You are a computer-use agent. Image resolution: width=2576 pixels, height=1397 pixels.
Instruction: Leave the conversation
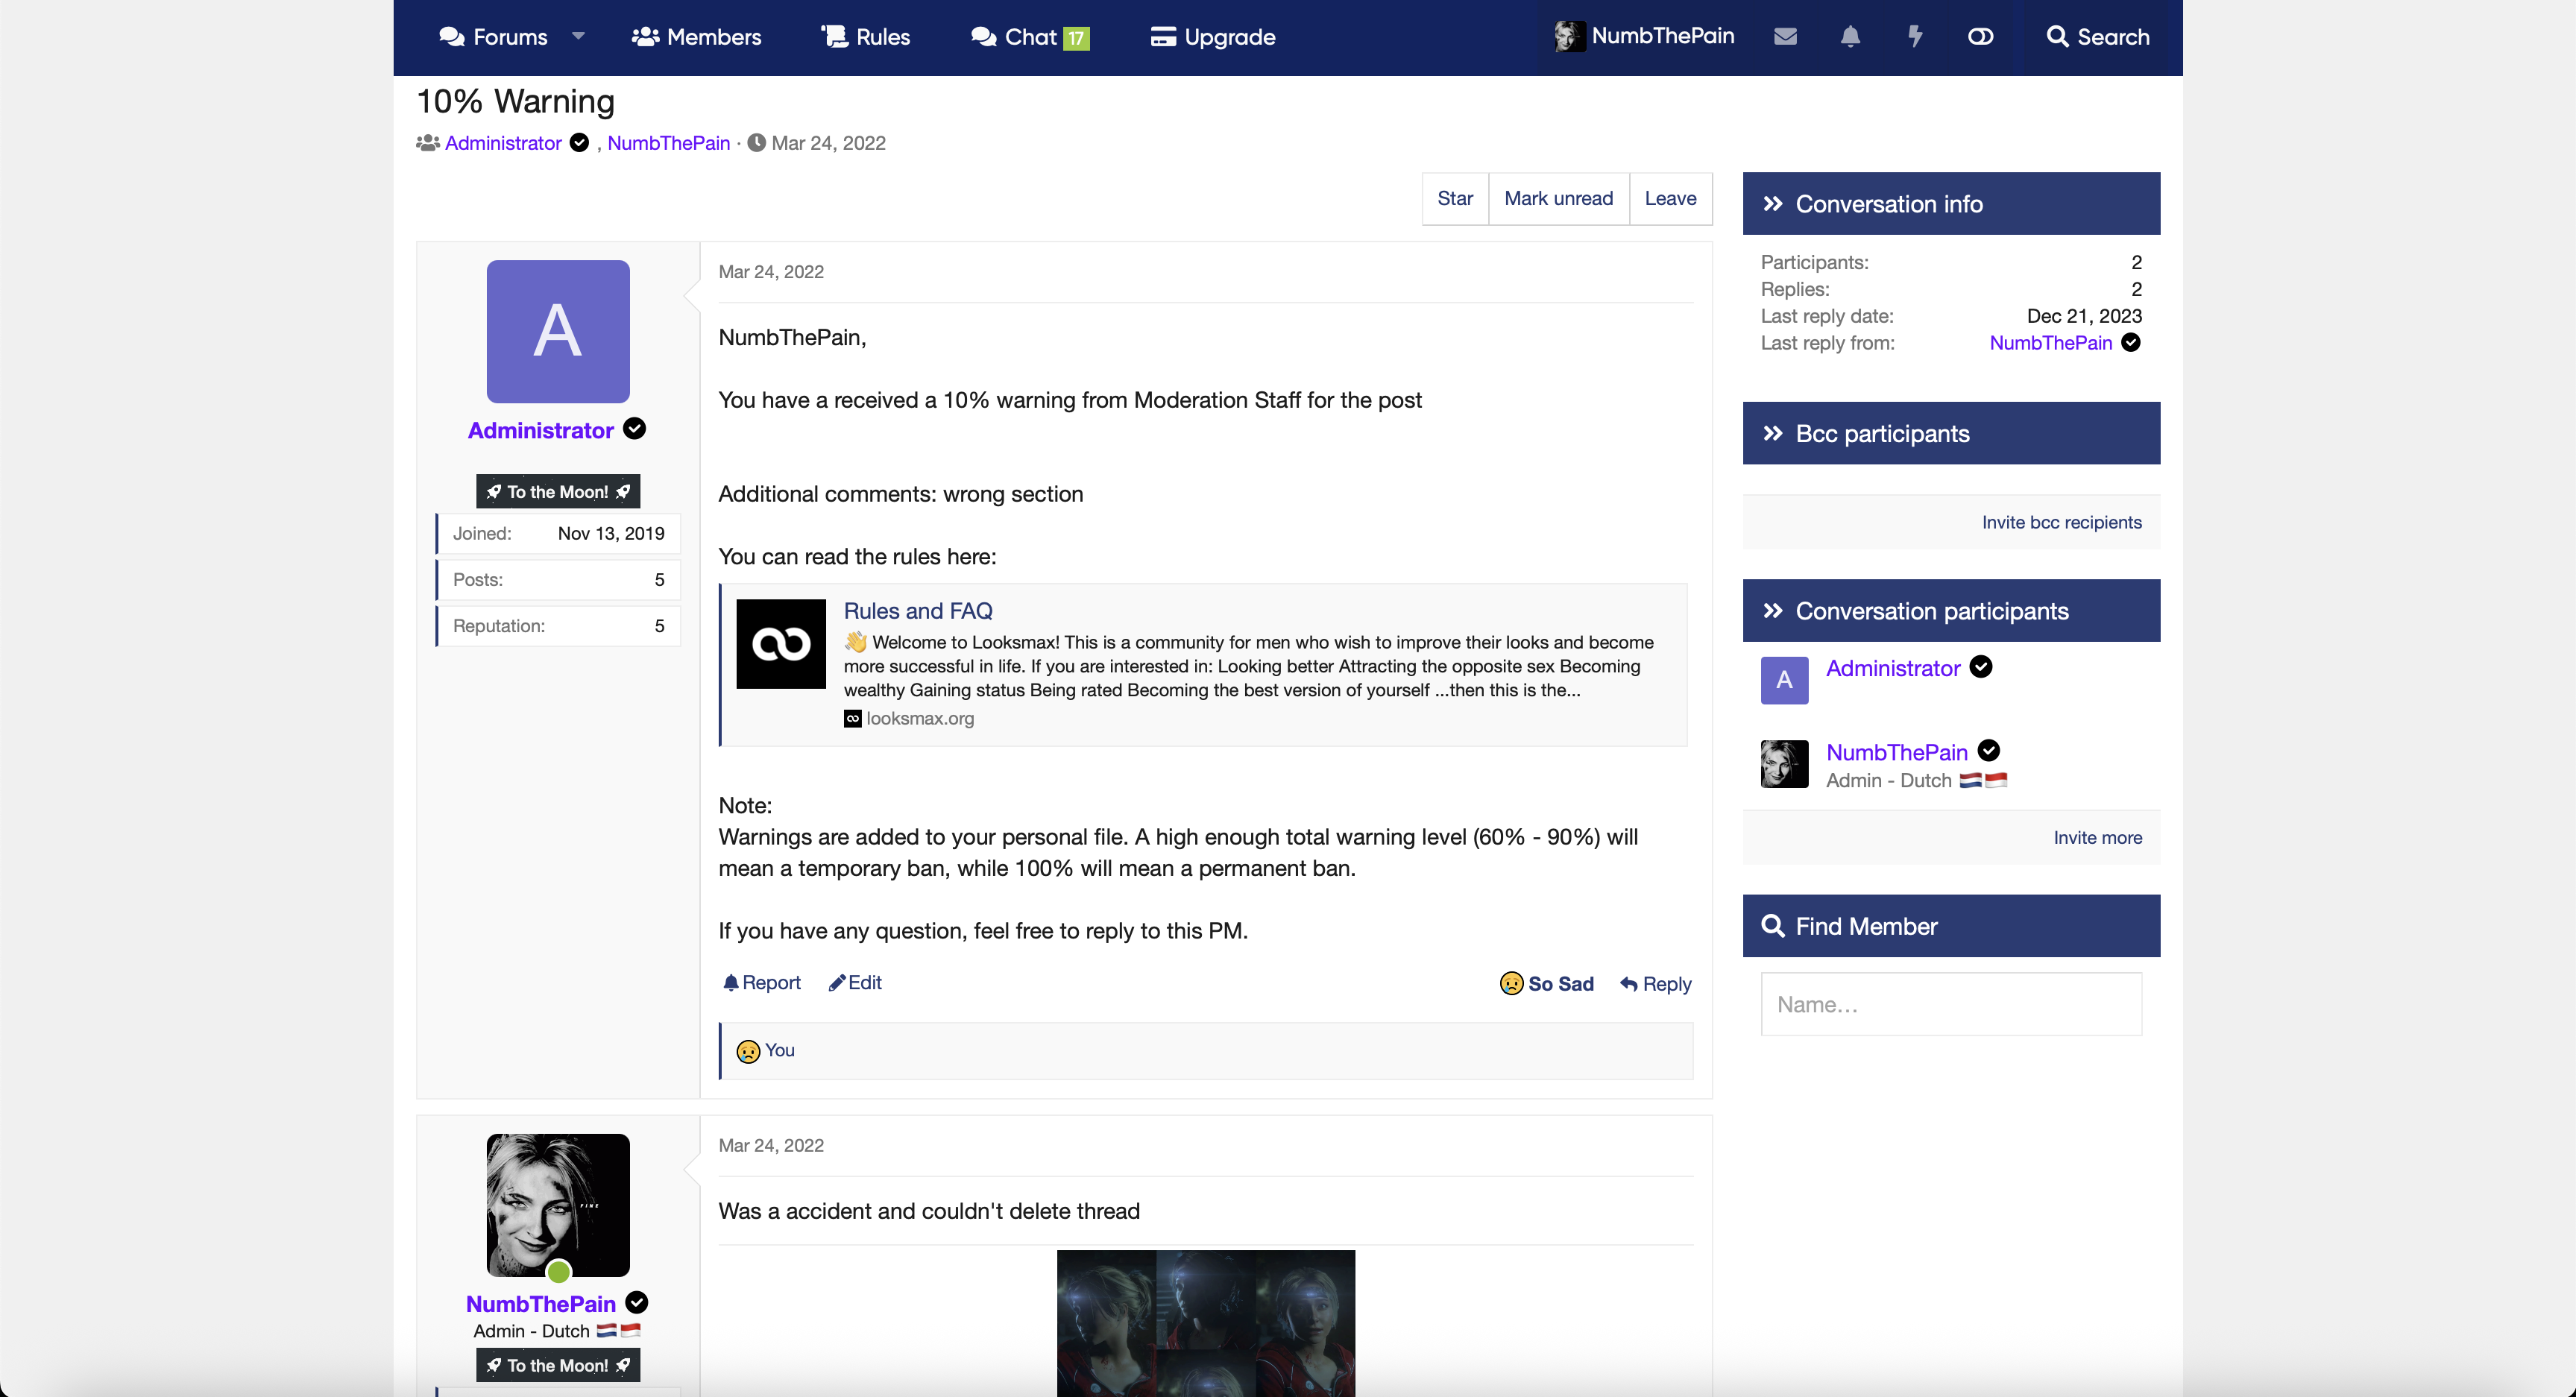[1670, 198]
